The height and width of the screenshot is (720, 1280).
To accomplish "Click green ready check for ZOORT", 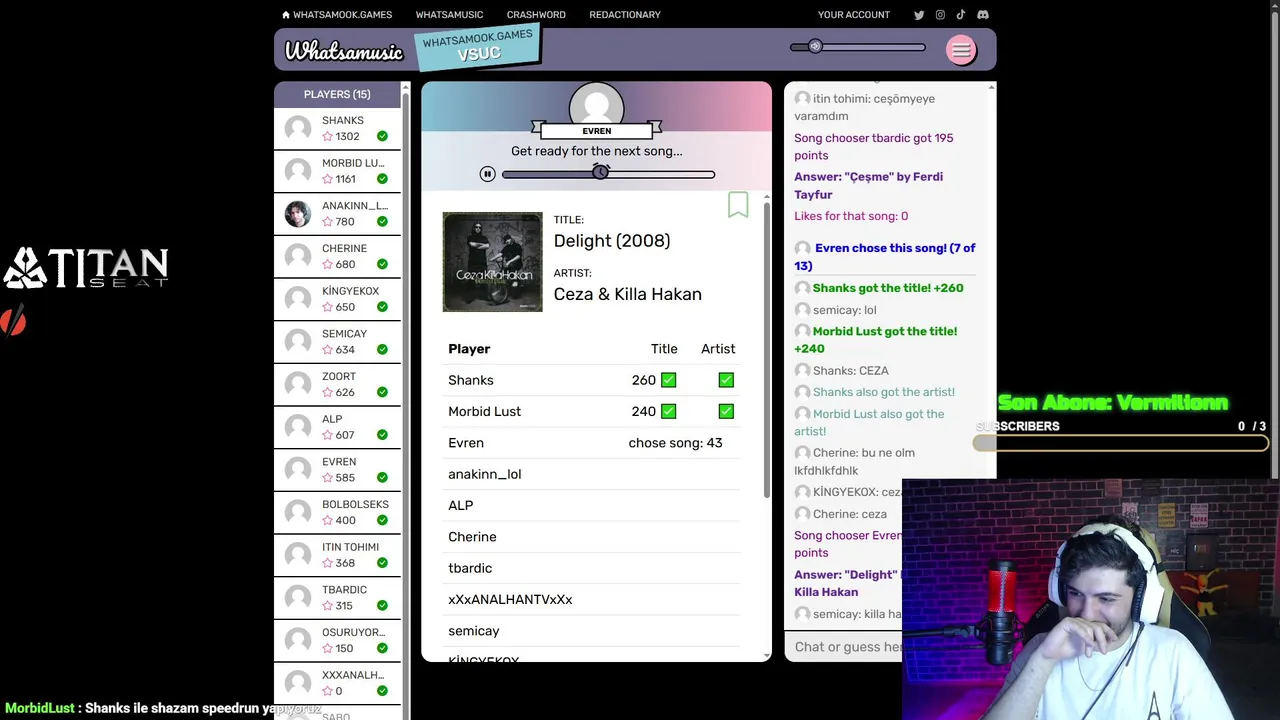I will [382, 392].
